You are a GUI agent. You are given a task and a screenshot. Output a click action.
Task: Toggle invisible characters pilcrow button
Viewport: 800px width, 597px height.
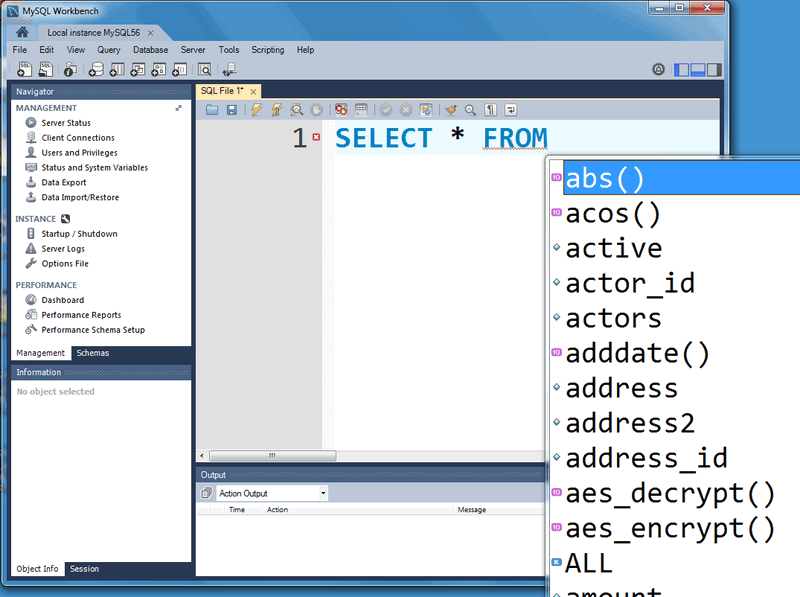[490, 110]
